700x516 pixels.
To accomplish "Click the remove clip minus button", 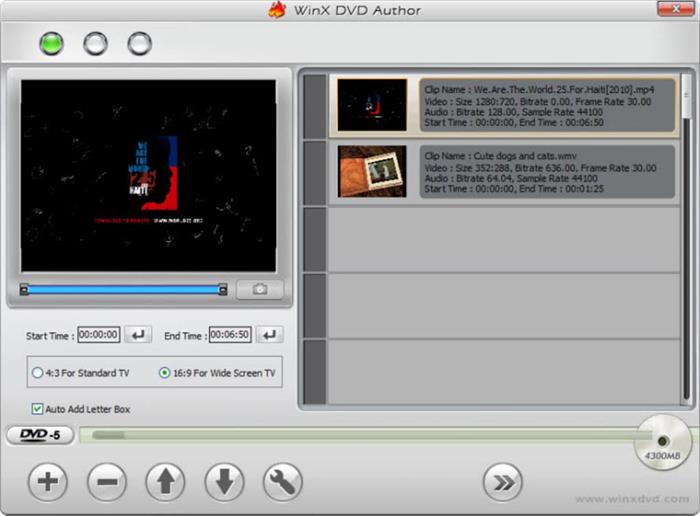I will [x=107, y=482].
